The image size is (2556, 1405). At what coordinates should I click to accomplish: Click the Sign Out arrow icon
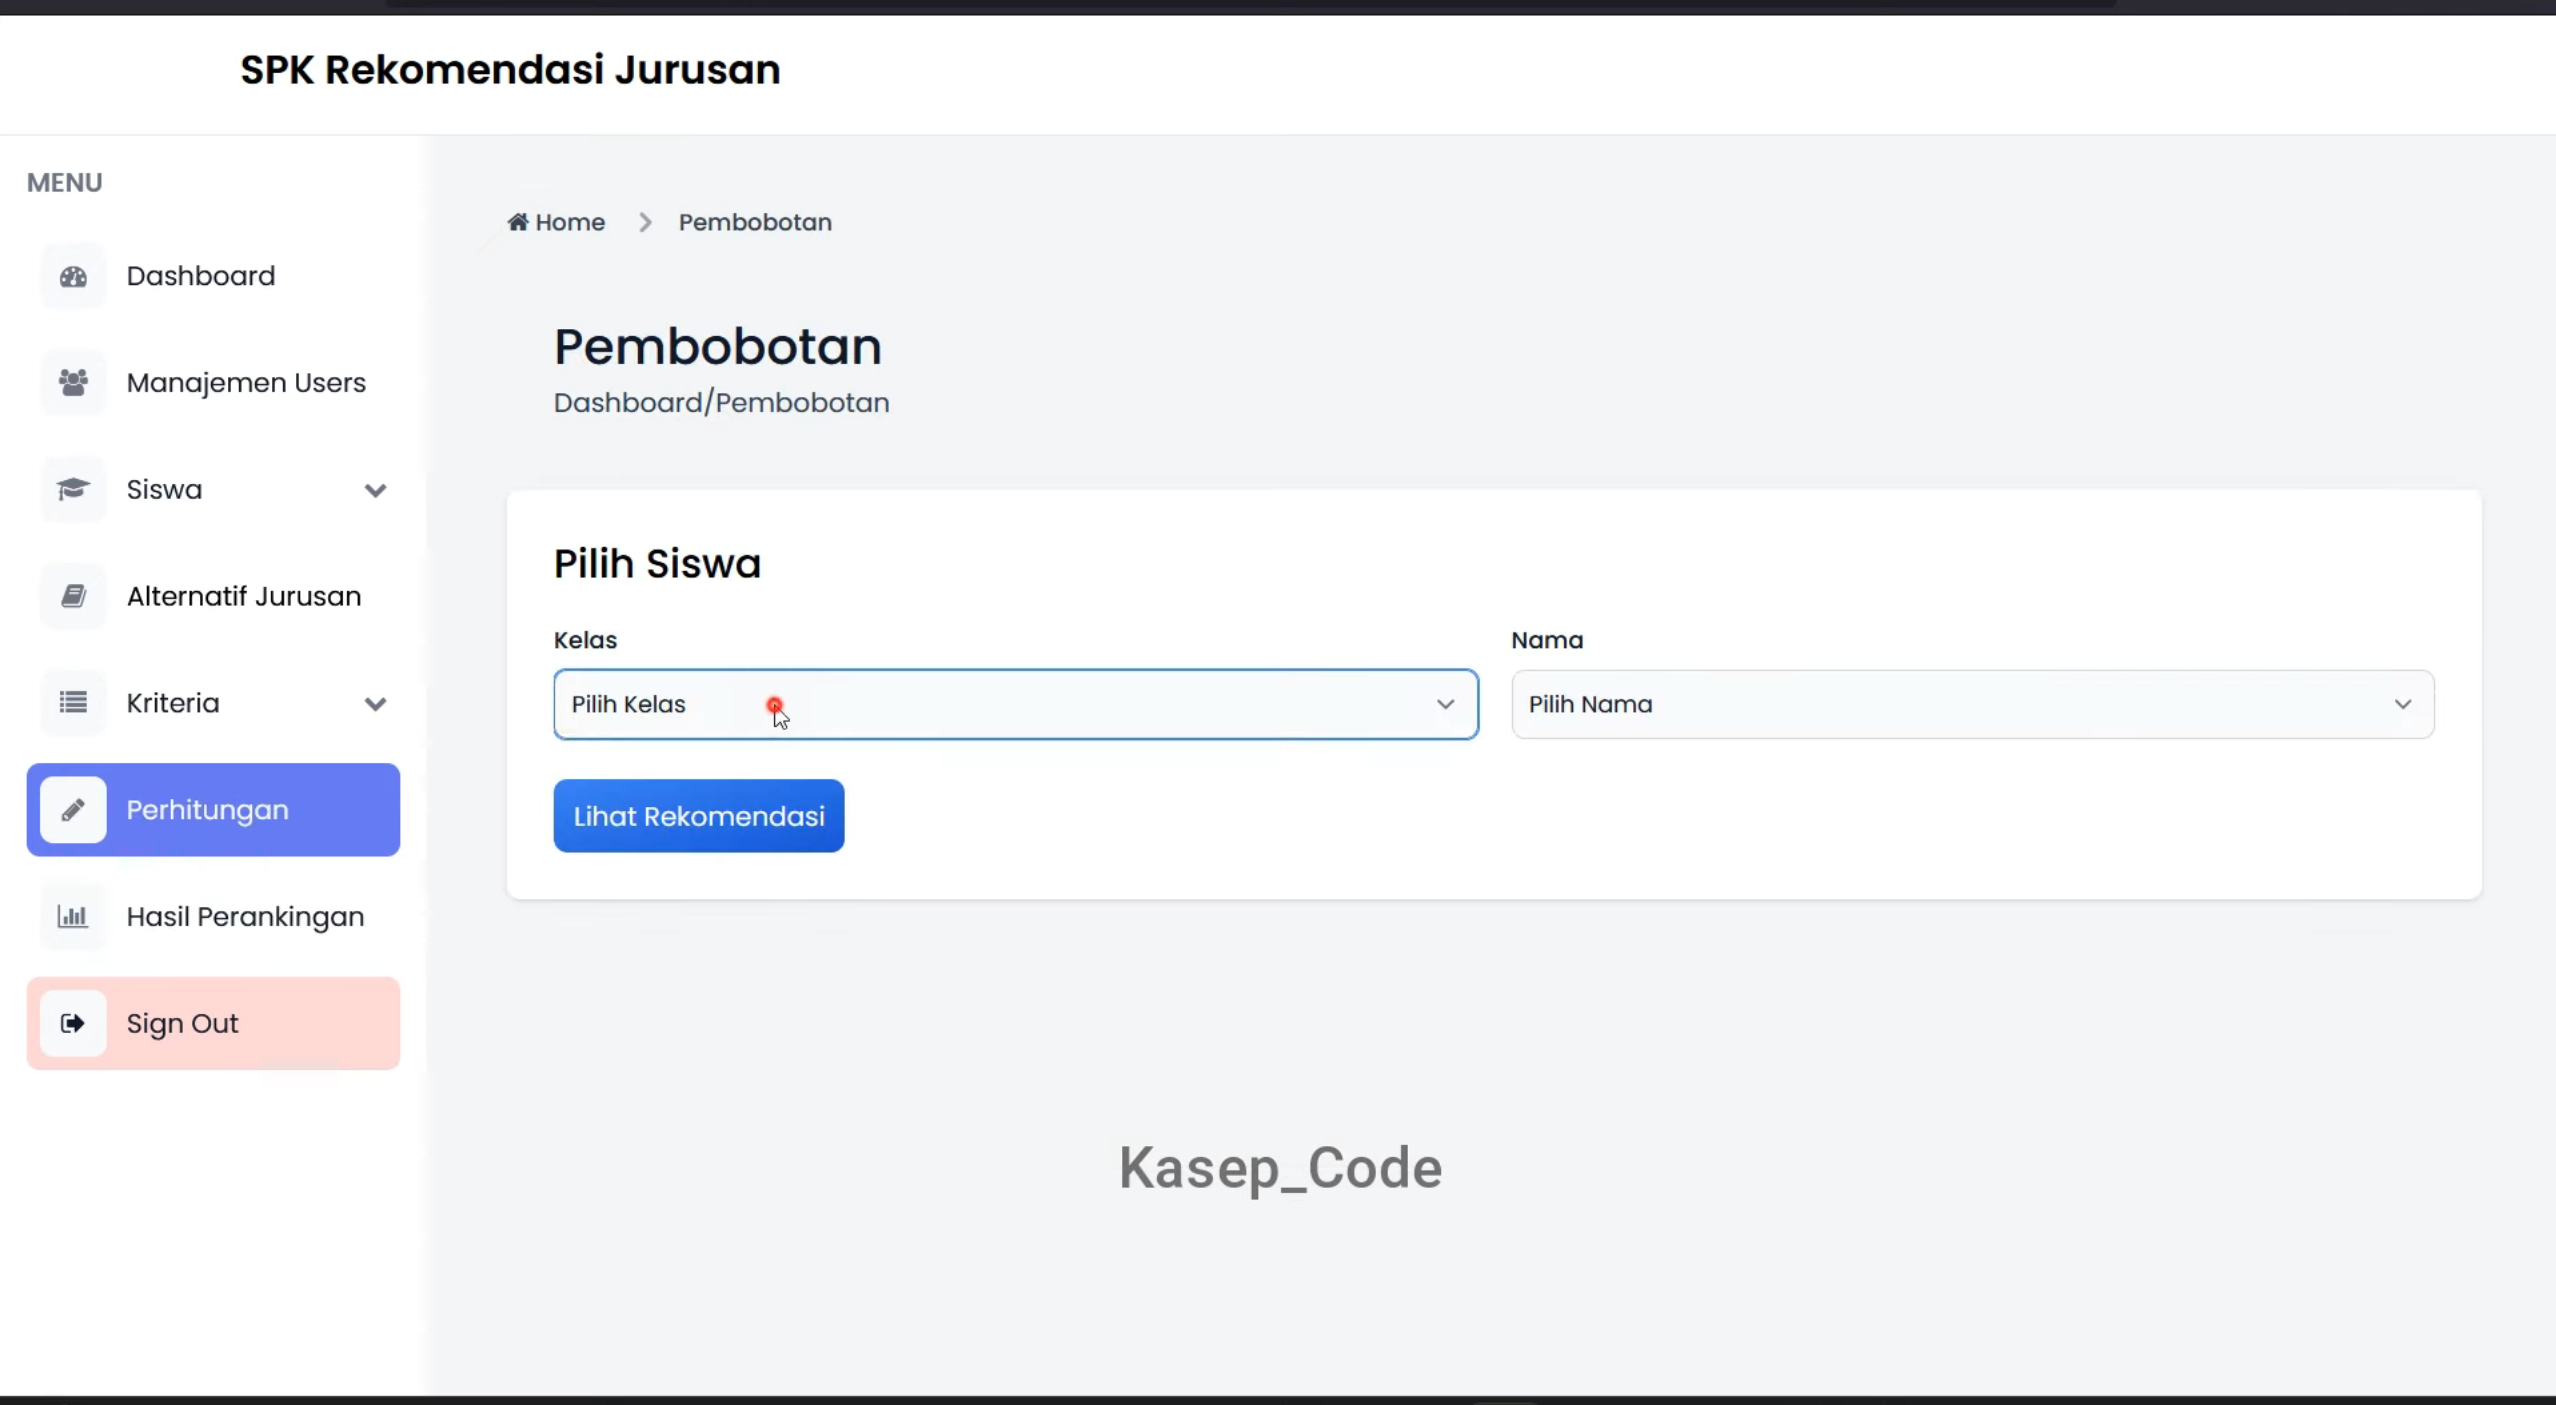[x=73, y=1023]
